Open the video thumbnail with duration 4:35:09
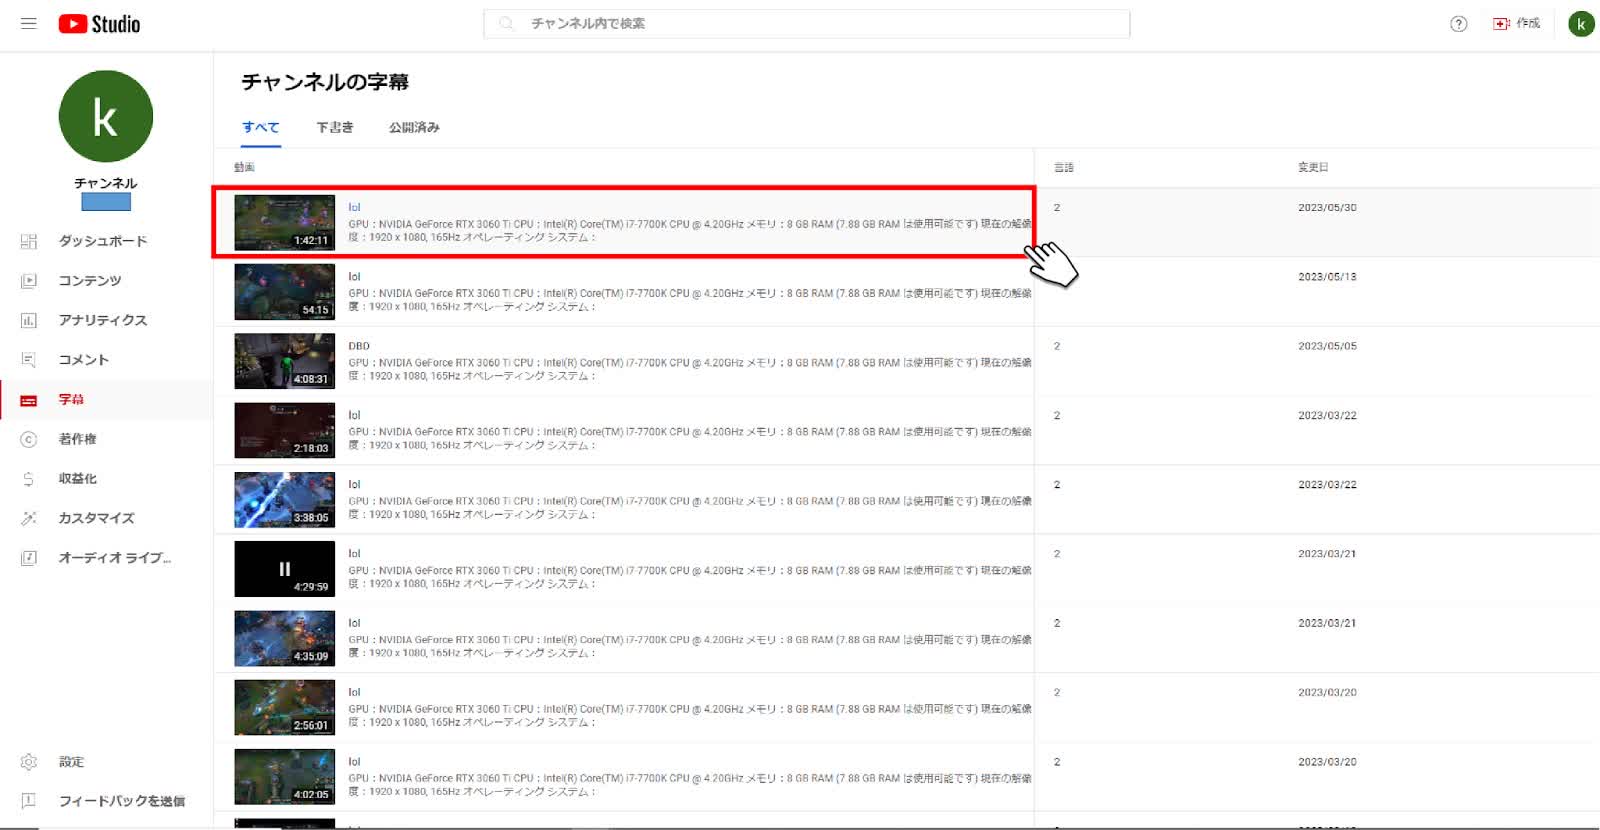Image resolution: width=1600 pixels, height=830 pixels. [284, 638]
